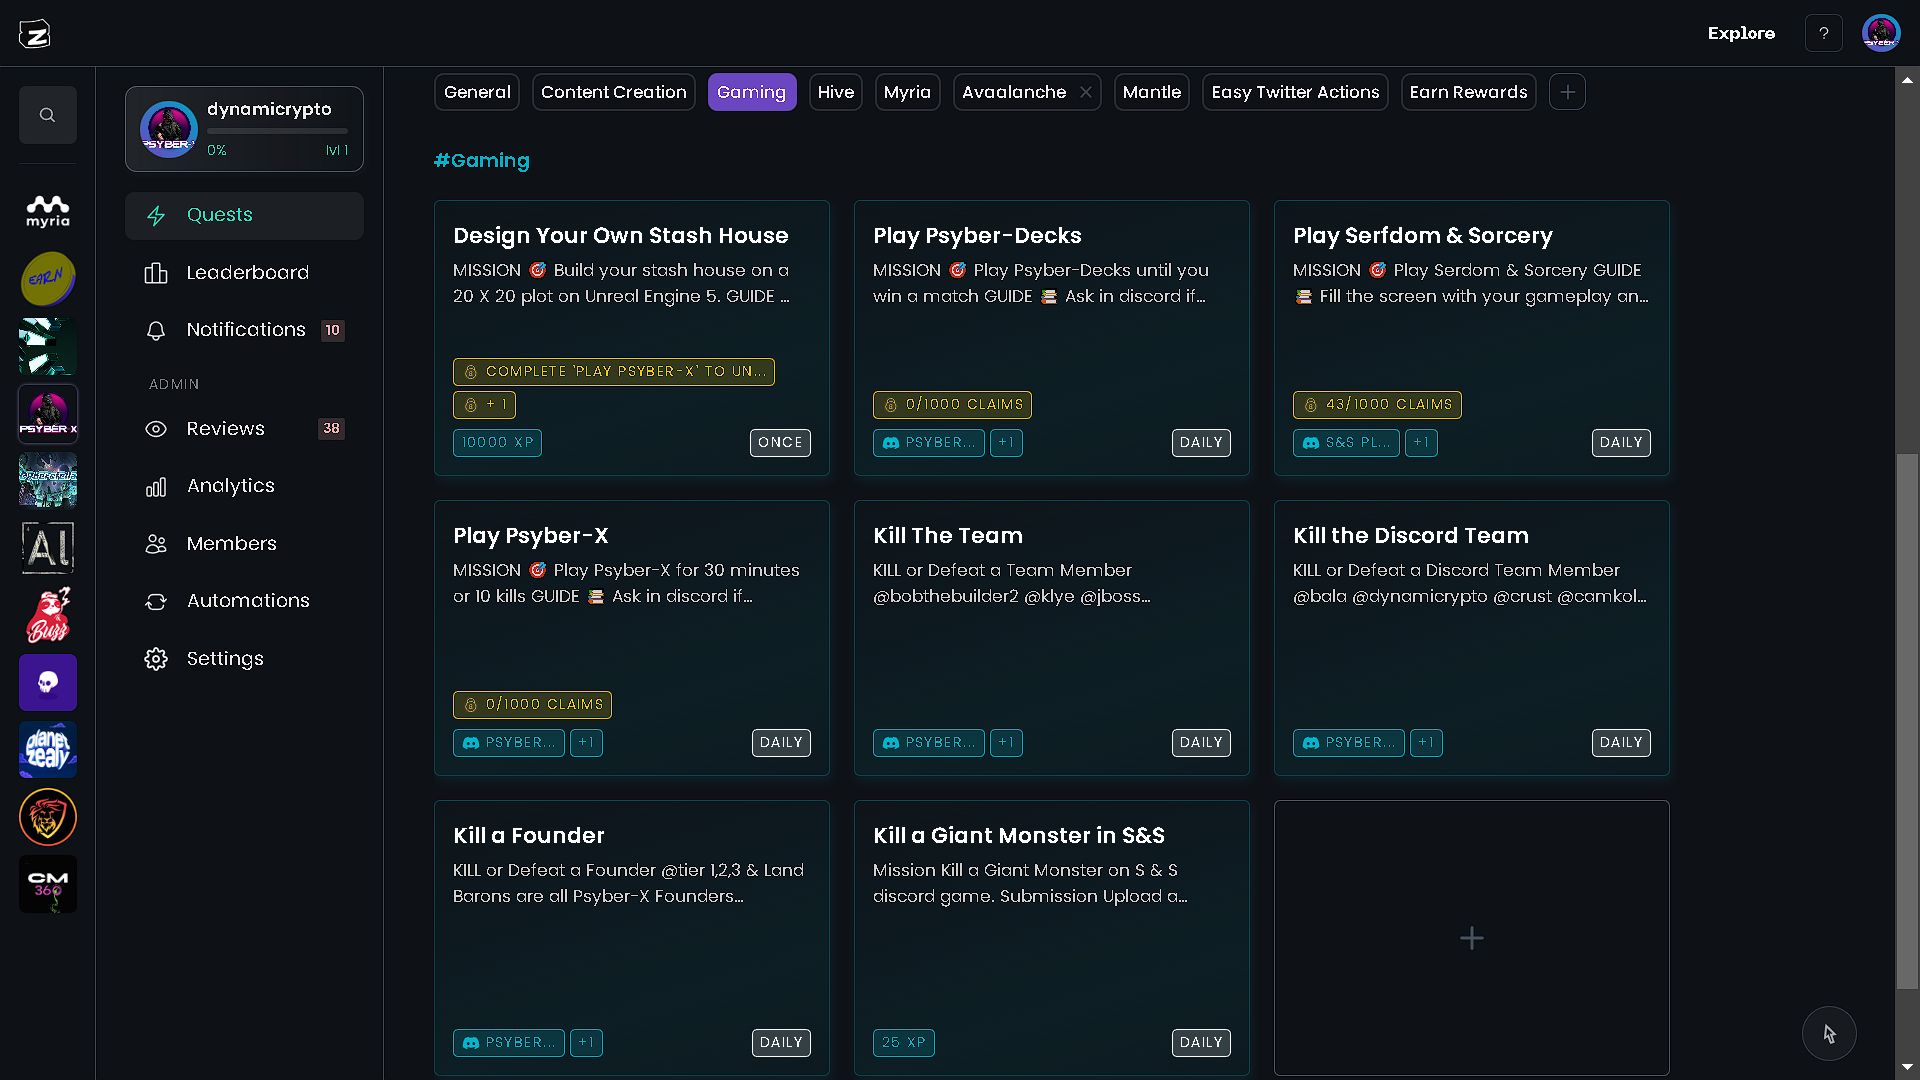This screenshot has height=1080, width=1920.
Task: Open the user profile avatar menu
Action: [1881, 34]
